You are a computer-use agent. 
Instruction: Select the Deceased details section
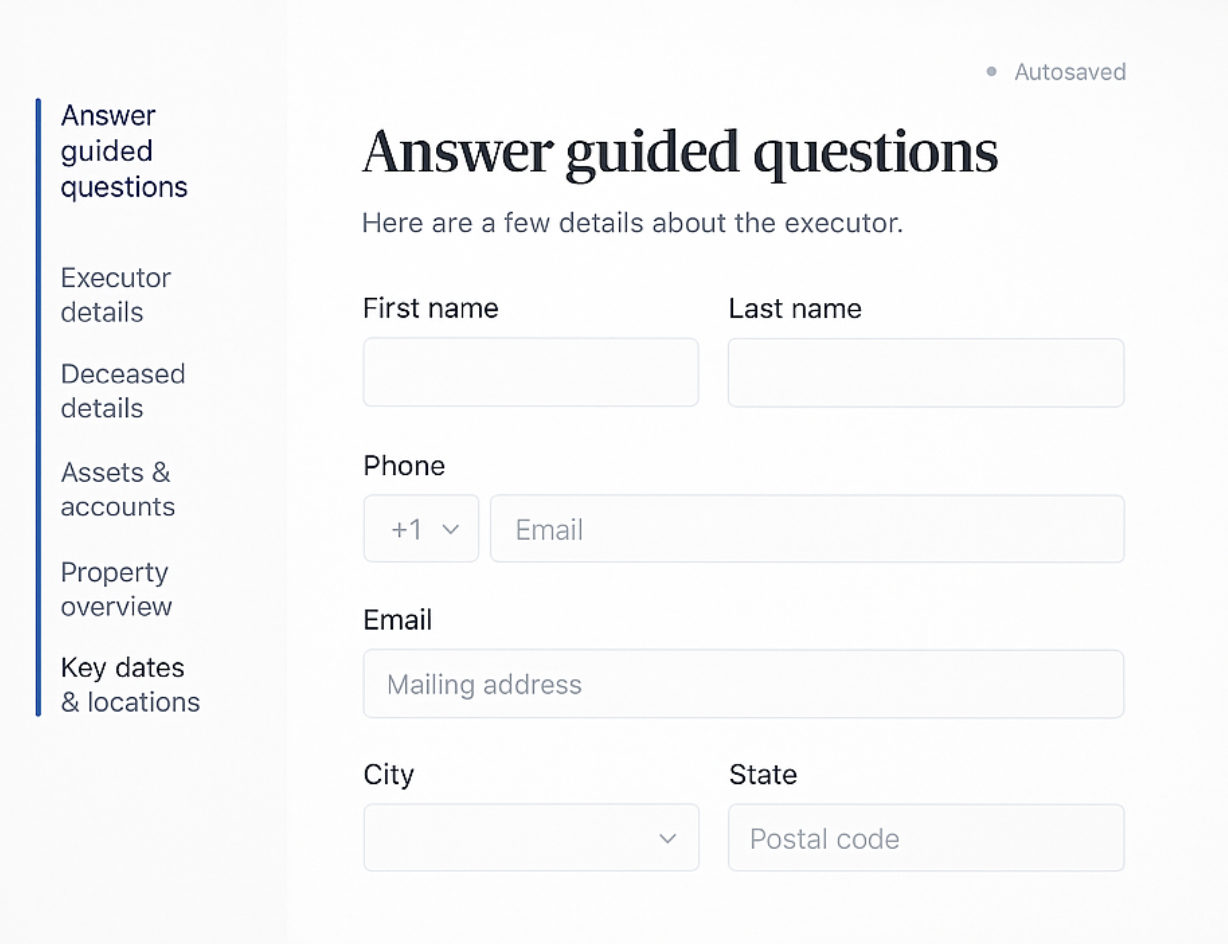(x=122, y=390)
